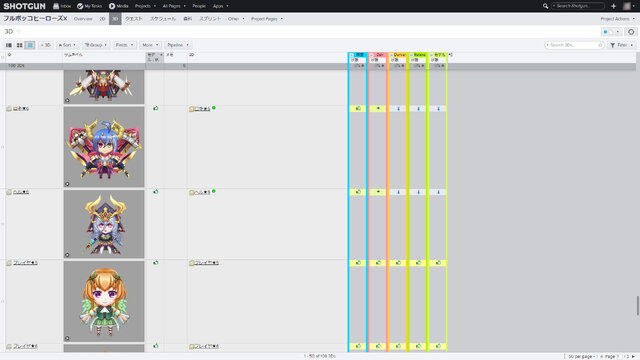The image size is (640, 360).
Task: Click the page refresh circle icon
Action: (x=631, y=32)
